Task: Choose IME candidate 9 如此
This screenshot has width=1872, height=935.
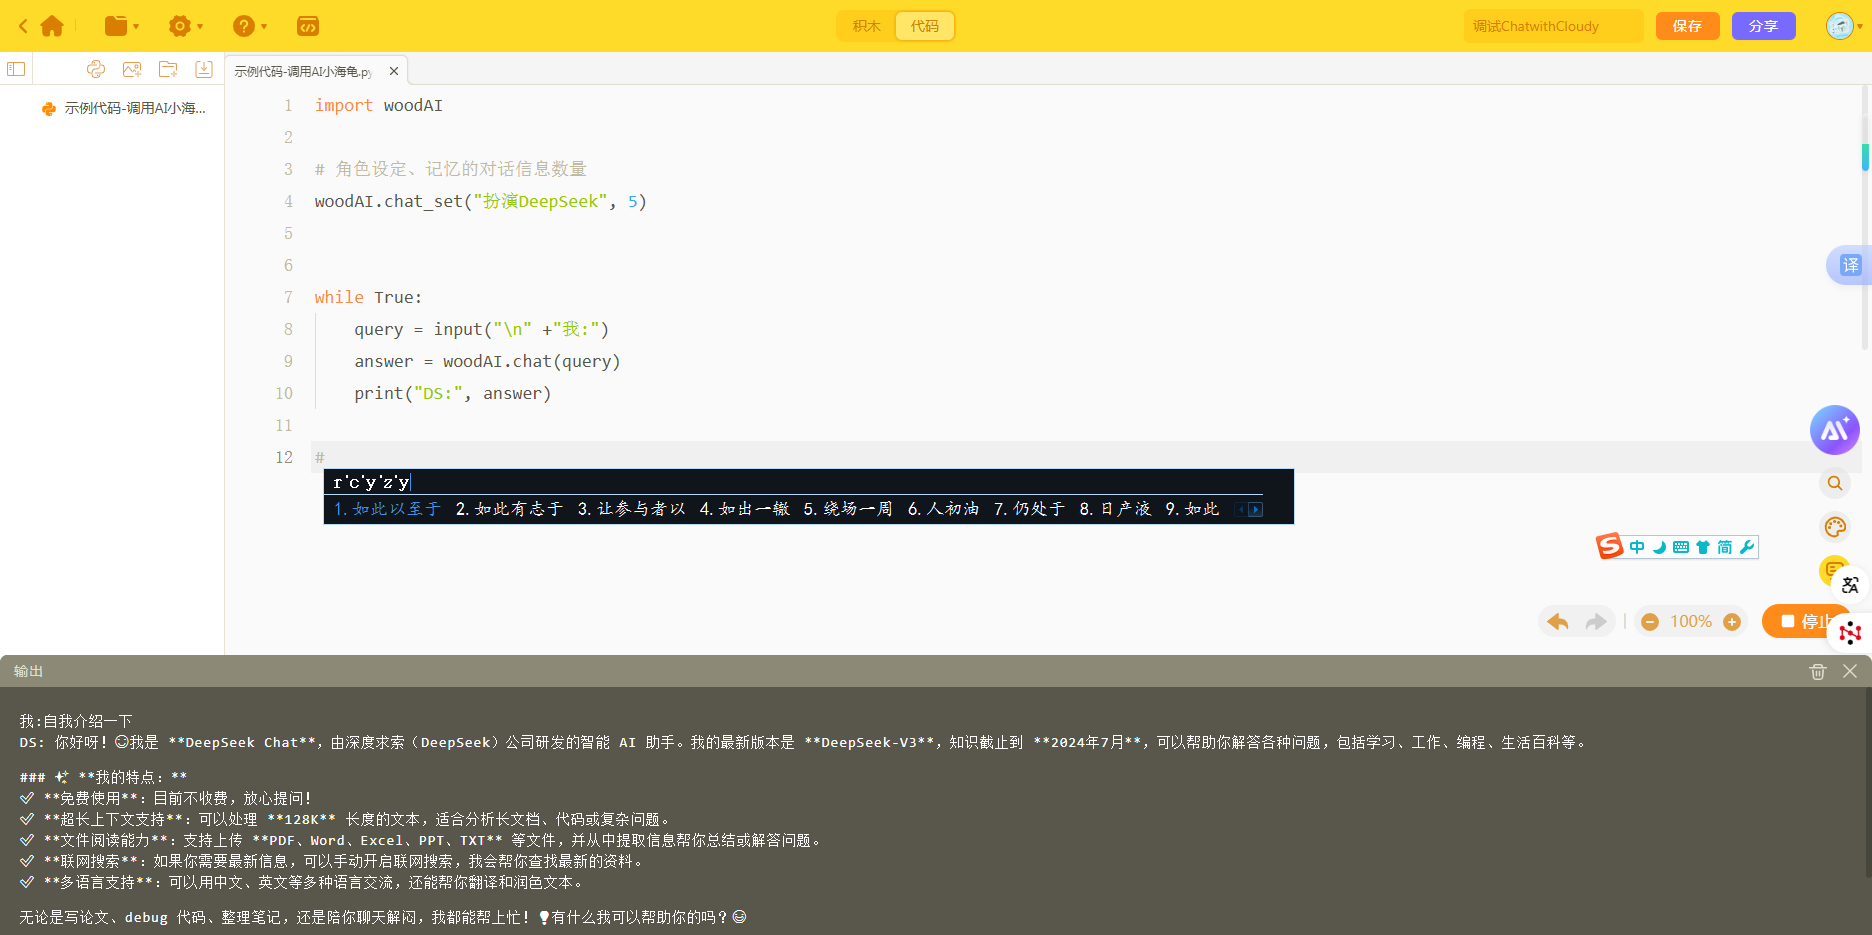Action: pyautogui.click(x=1192, y=509)
